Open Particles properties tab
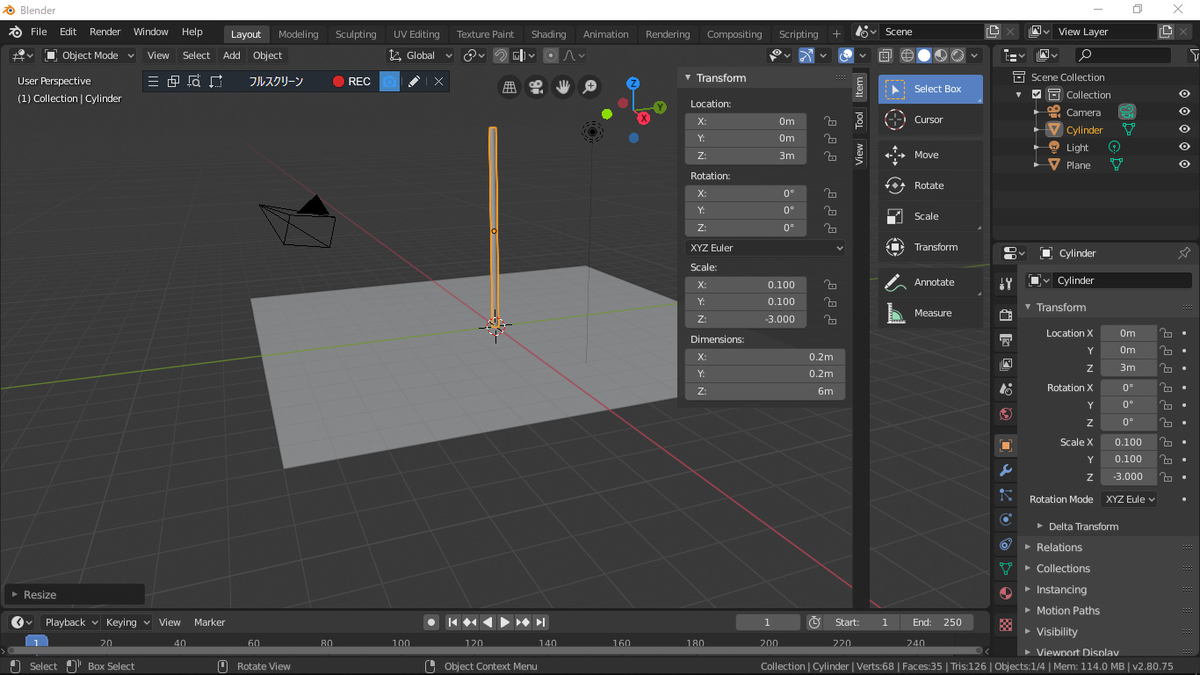 pyautogui.click(x=1006, y=495)
